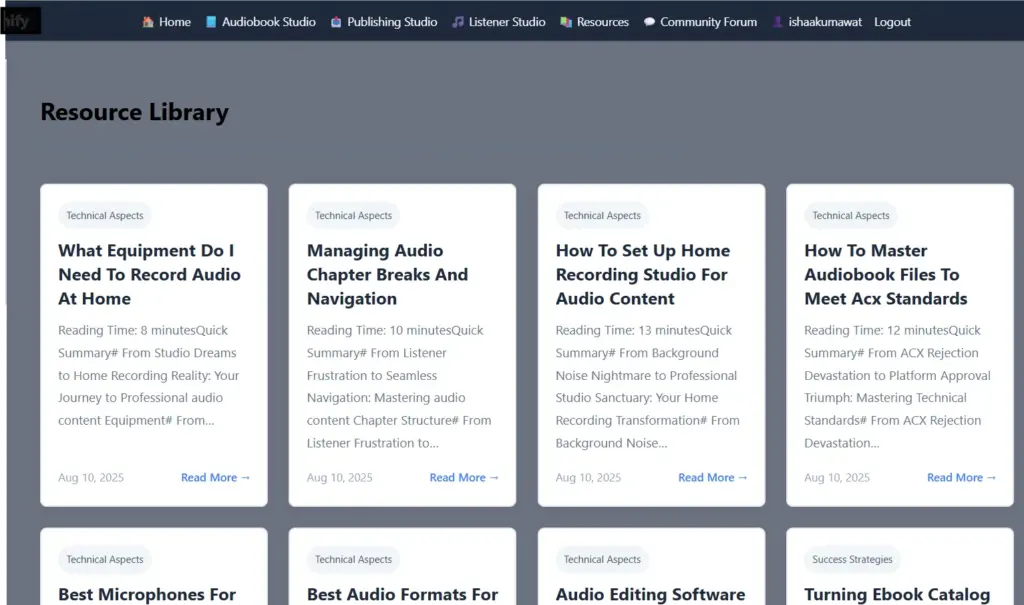Click the speech bubble icon for Community Forum
Viewport: 1024px width, 605px height.
pyautogui.click(x=648, y=21)
